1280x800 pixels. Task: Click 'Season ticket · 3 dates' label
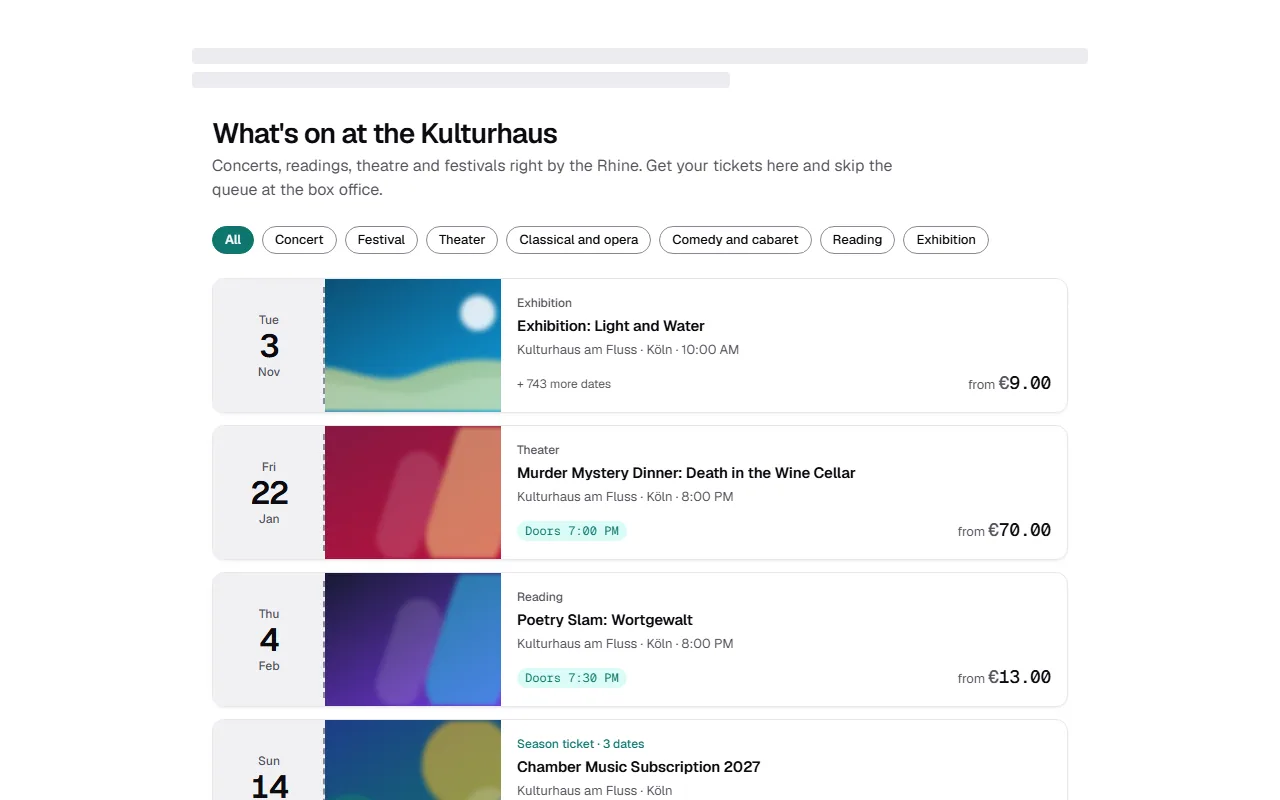click(x=581, y=744)
